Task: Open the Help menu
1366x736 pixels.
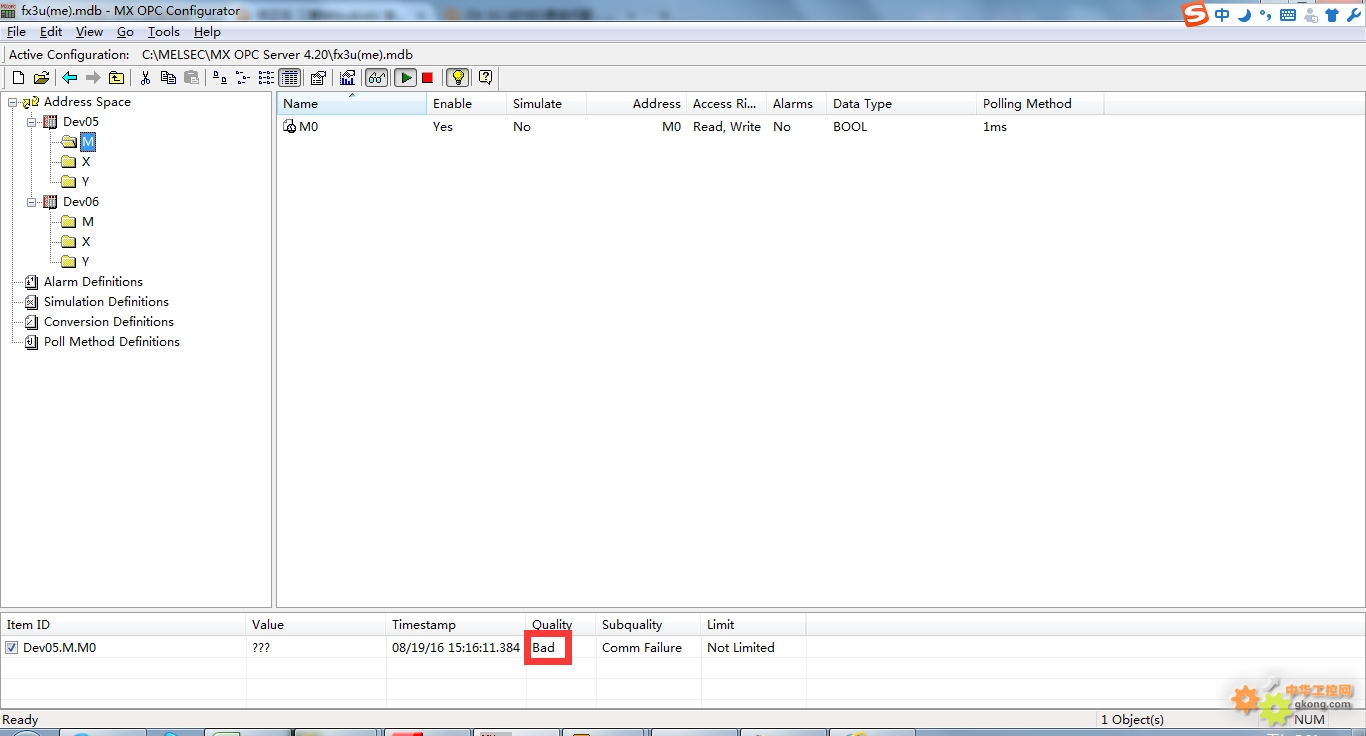Action: (x=207, y=32)
